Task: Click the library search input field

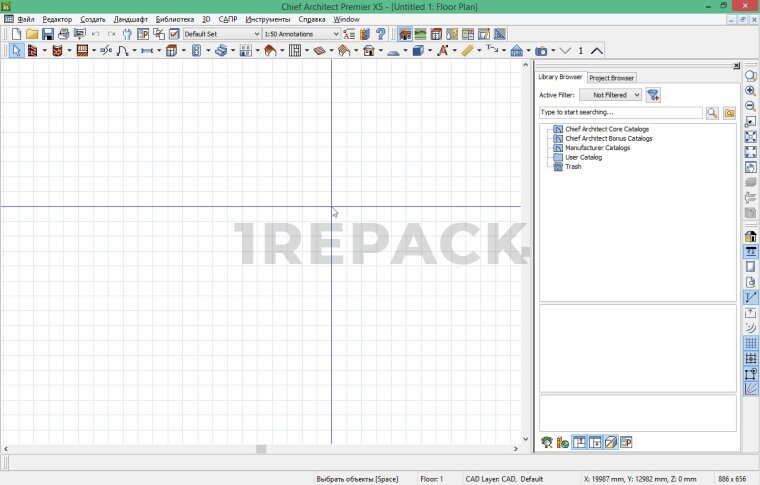Action: point(620,113)
